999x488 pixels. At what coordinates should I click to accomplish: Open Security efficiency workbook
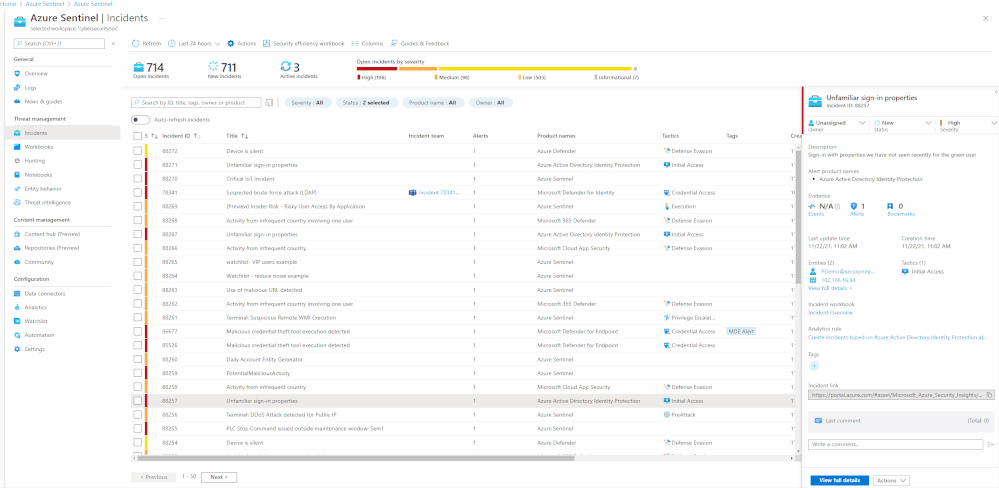click(x=303, y=43)
